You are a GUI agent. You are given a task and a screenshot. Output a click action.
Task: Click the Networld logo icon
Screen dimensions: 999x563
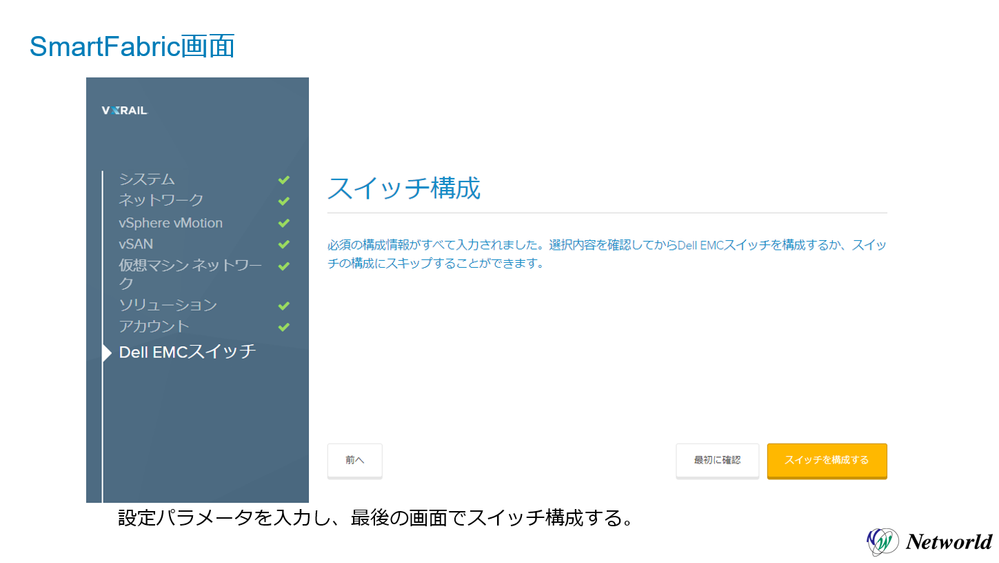[x=882, y=542]
